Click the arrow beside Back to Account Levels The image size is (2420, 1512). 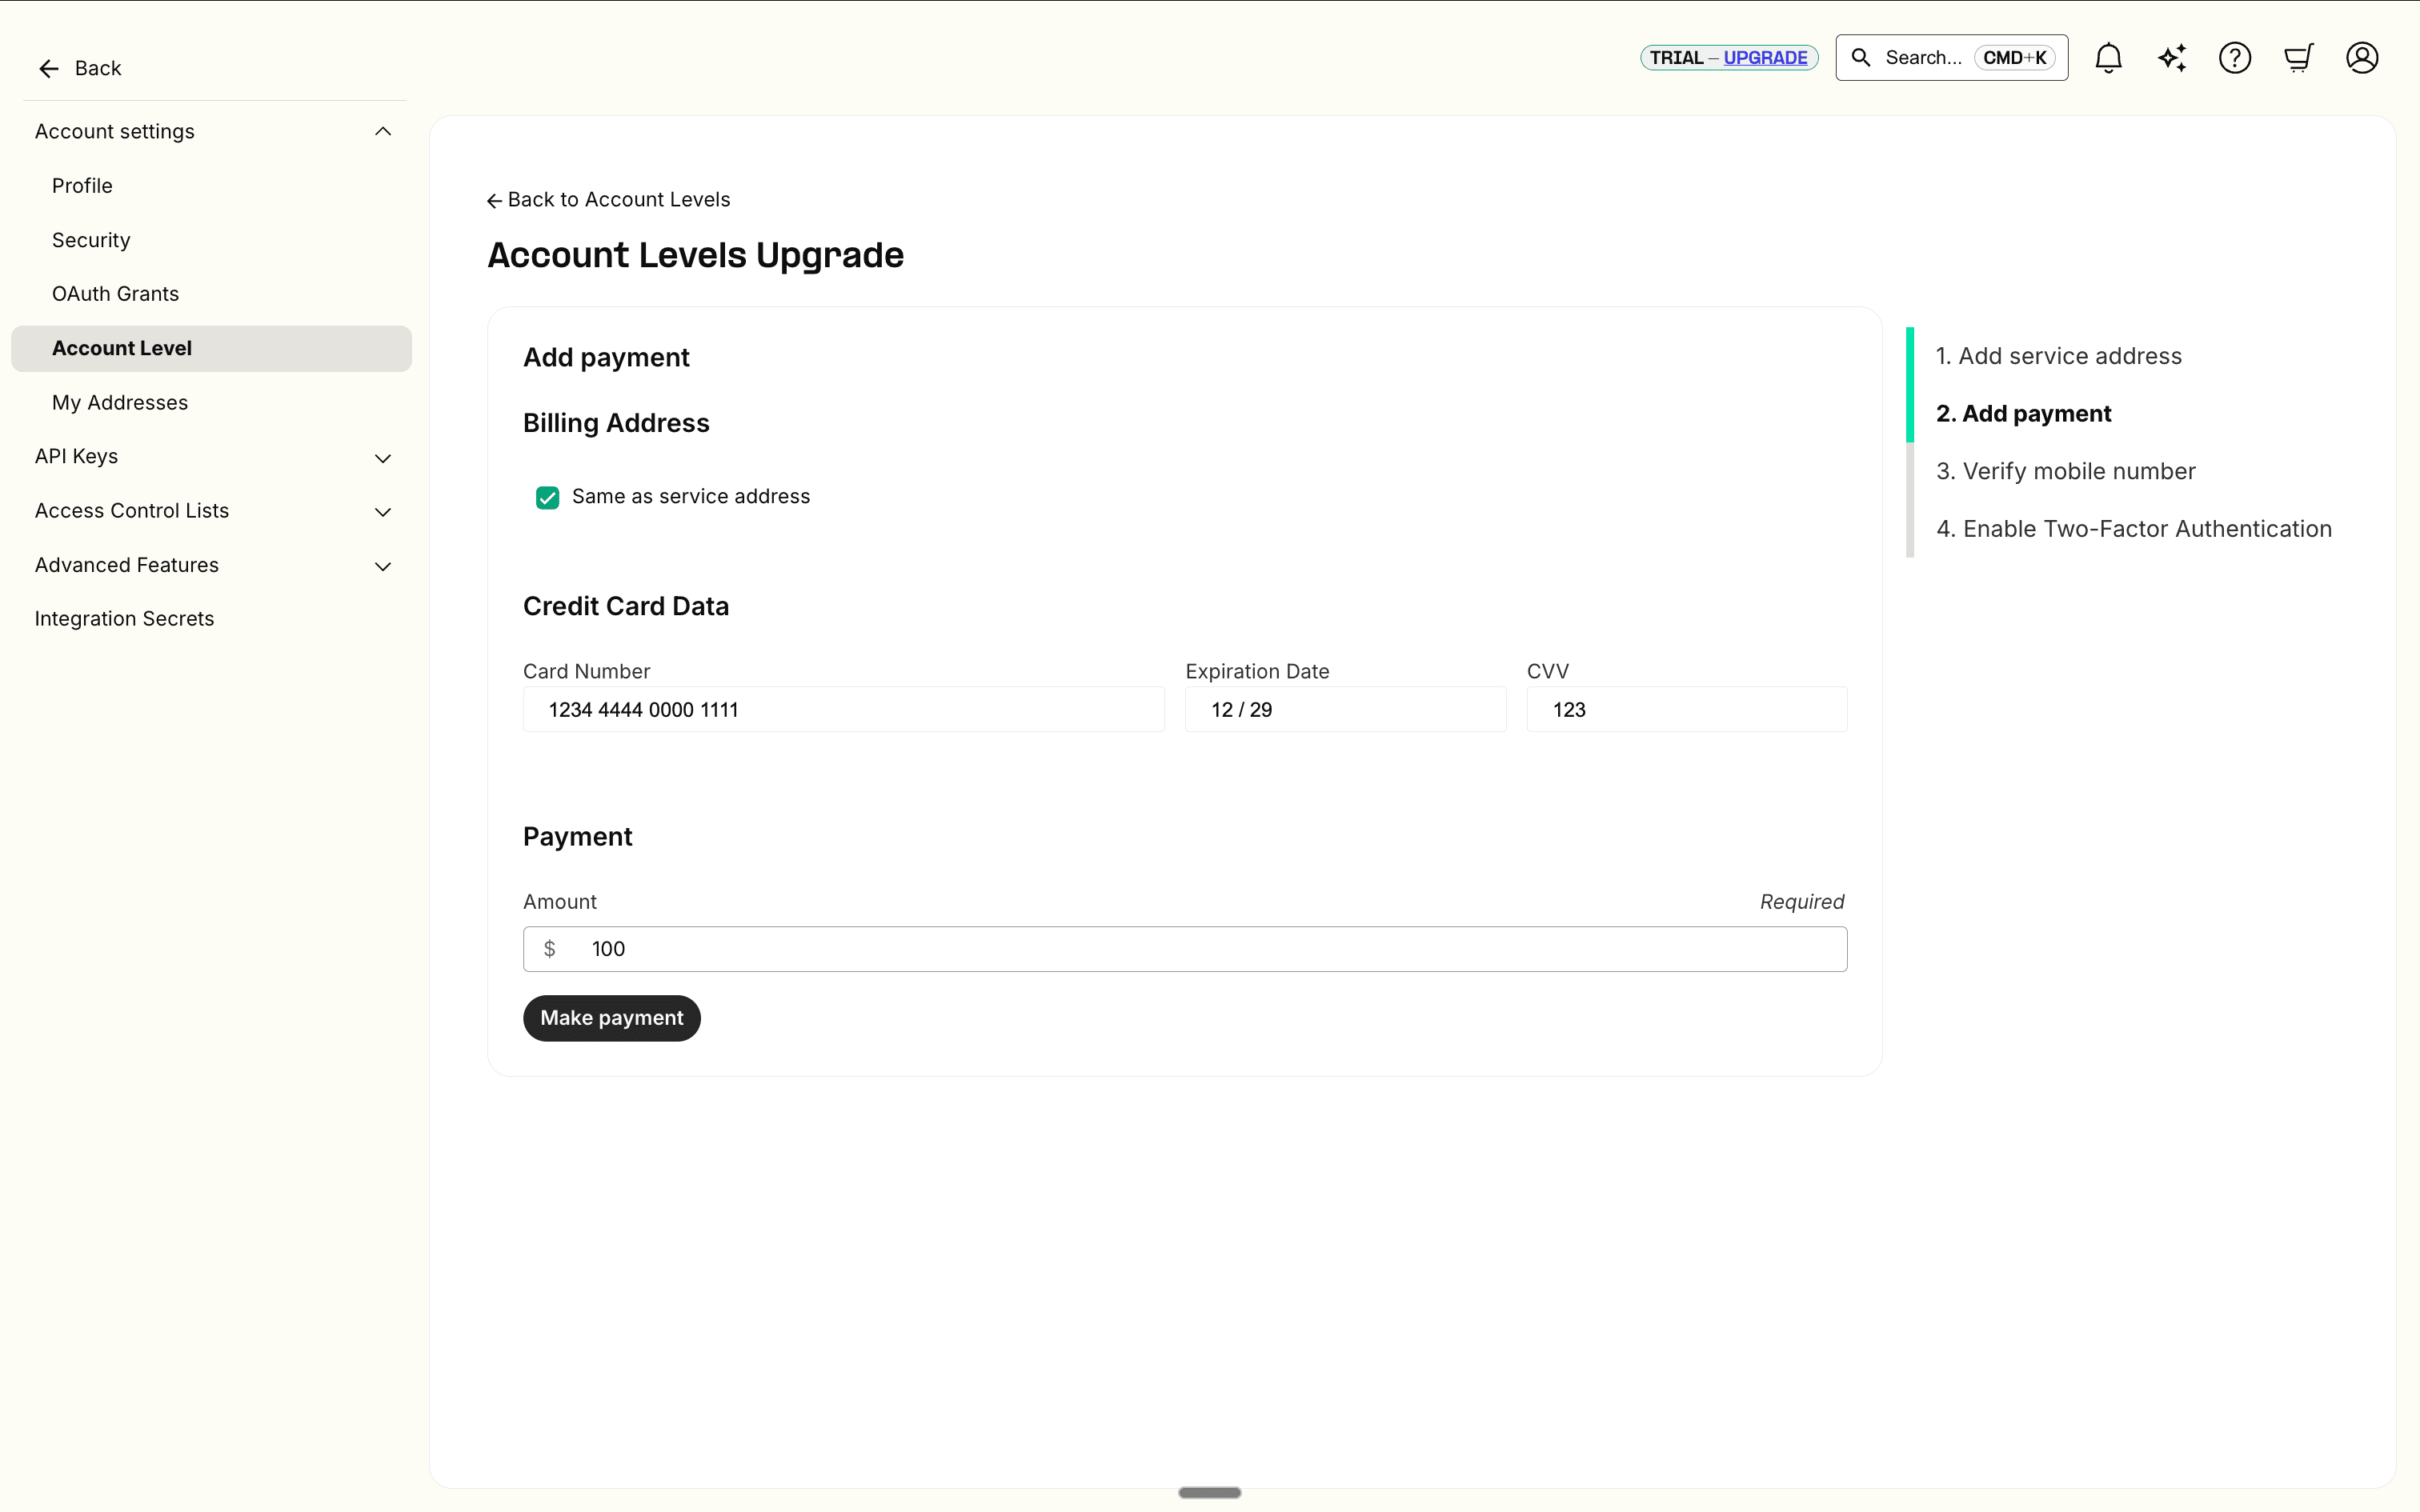495,199
